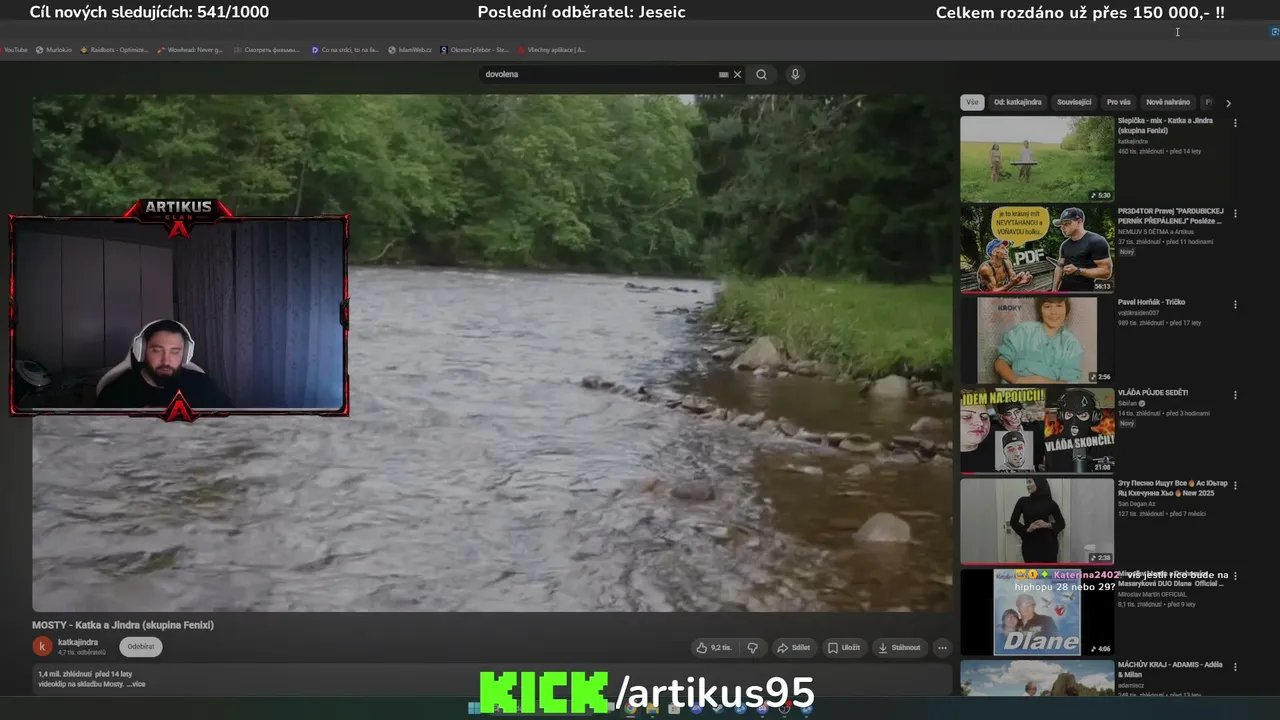
Task: Open the "Slepička - mix - Katka a Jindra" title
Action: (1165, 125)
